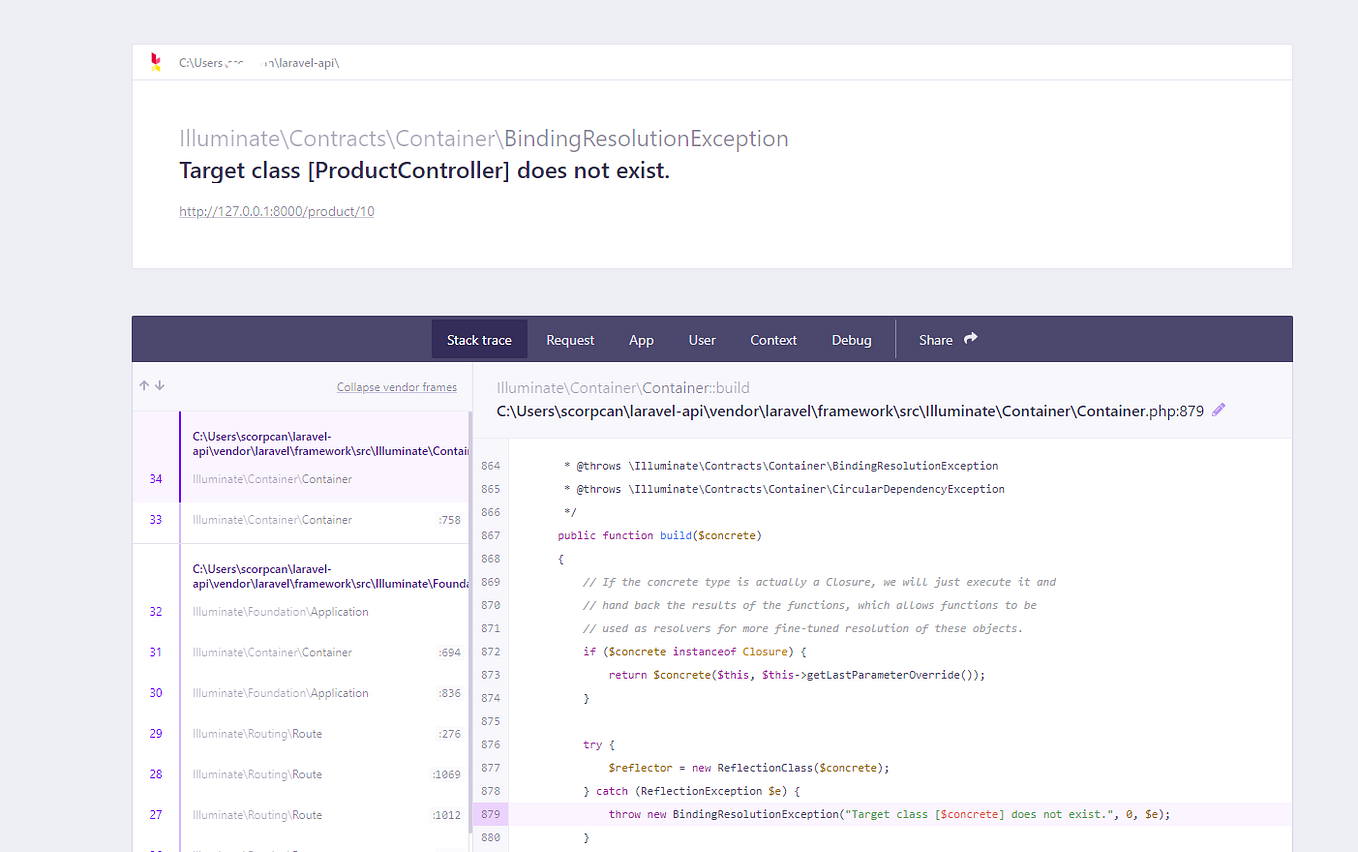
Task: Open the Context tab
Action: (x=772, y=339)
